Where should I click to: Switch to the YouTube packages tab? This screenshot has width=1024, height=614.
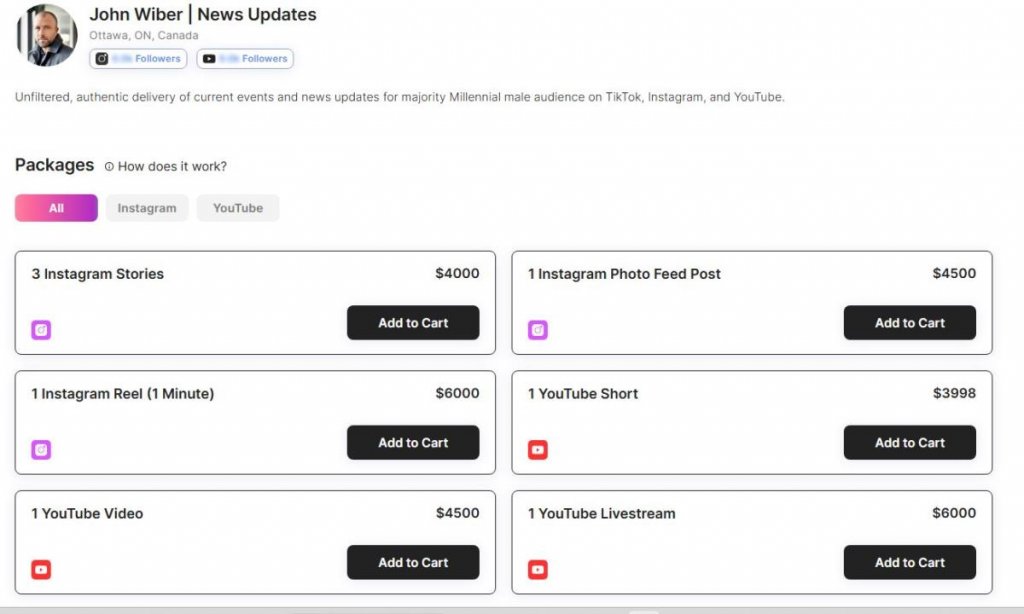click(238, 208)
